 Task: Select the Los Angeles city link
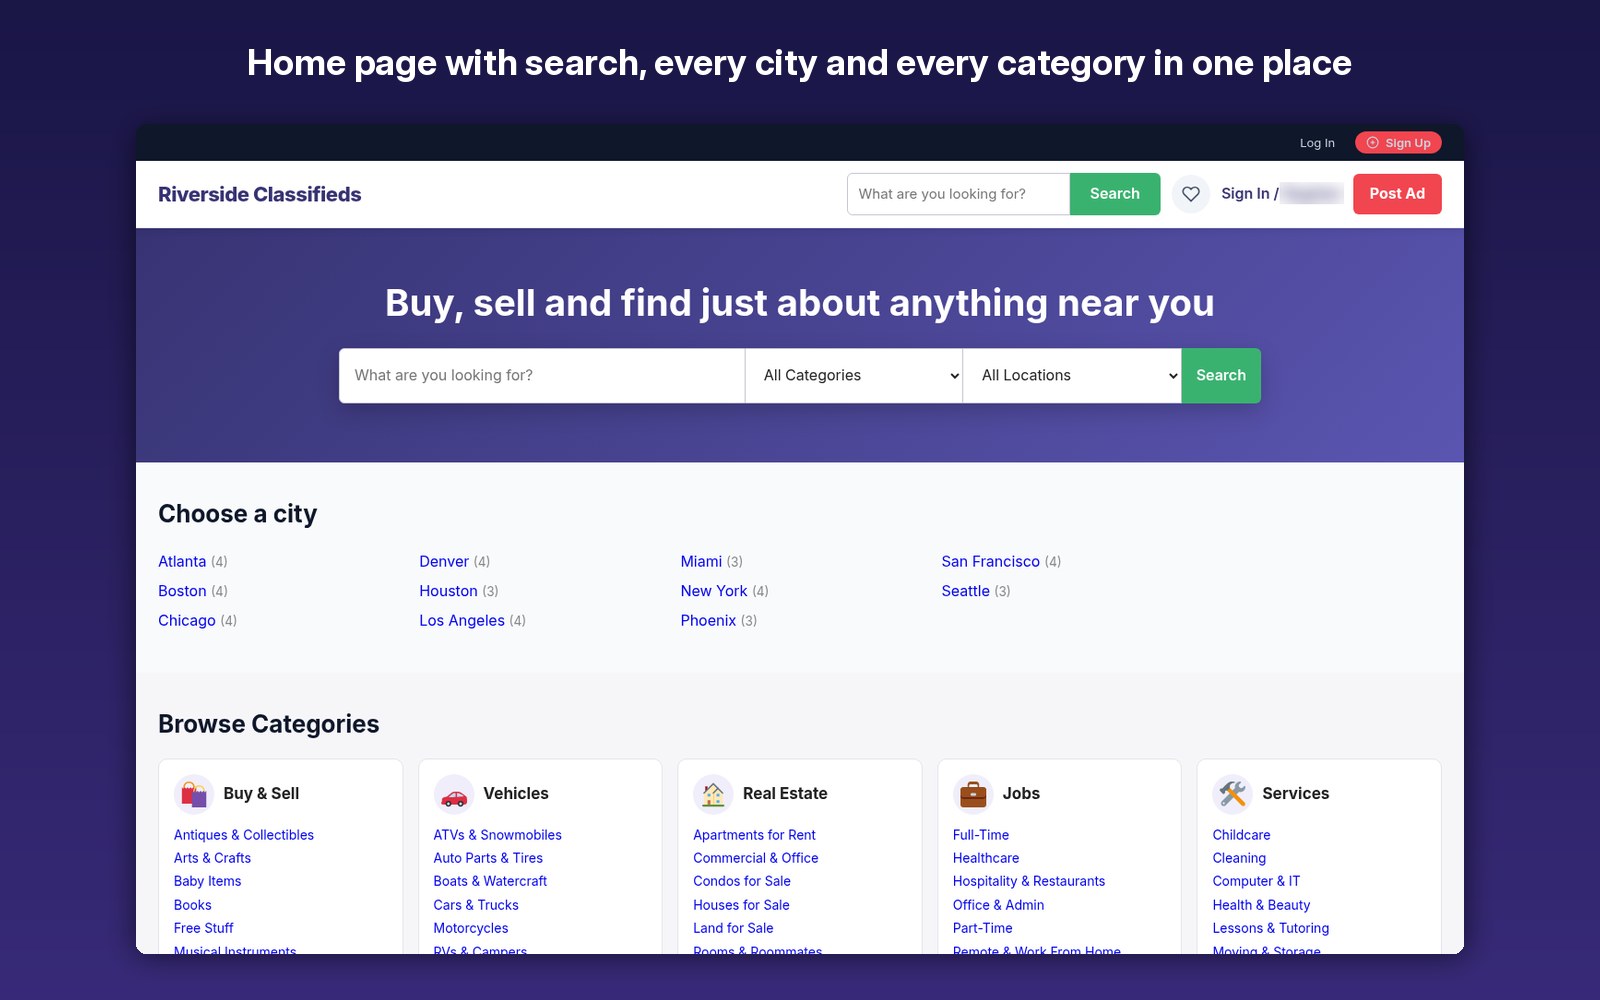462,621
